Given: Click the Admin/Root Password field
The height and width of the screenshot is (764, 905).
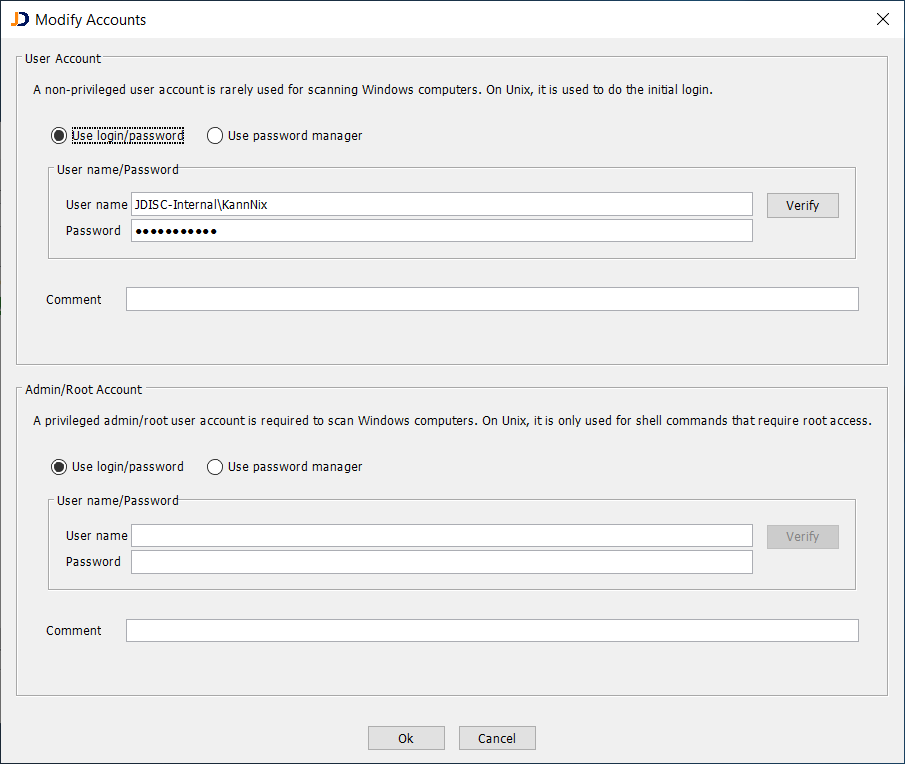Looking at the screenshot, I should point(441,561).
